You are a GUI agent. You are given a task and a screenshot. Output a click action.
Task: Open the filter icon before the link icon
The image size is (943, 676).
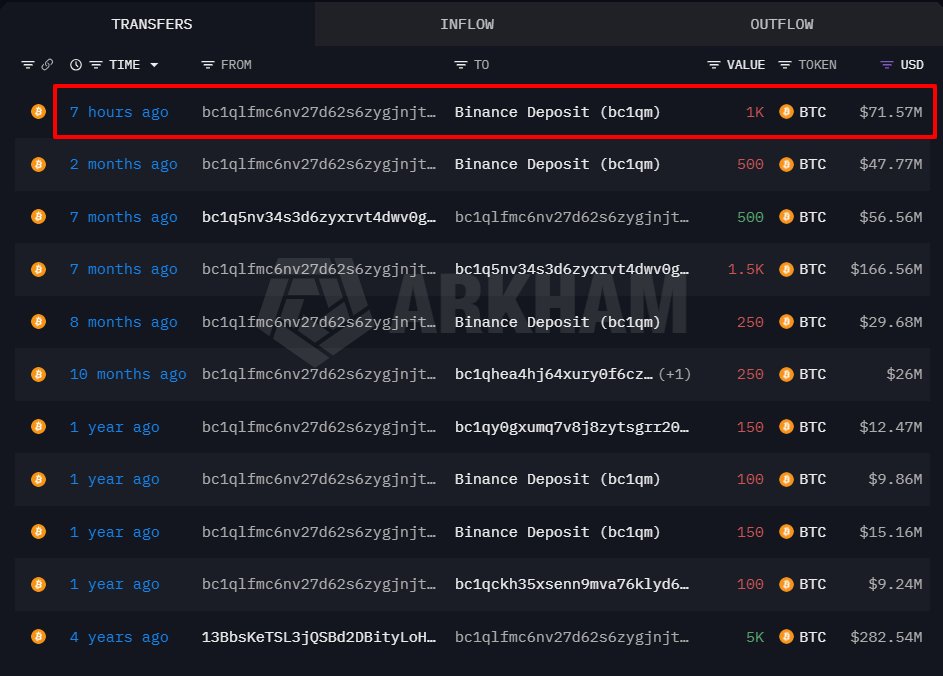[28, 64]
